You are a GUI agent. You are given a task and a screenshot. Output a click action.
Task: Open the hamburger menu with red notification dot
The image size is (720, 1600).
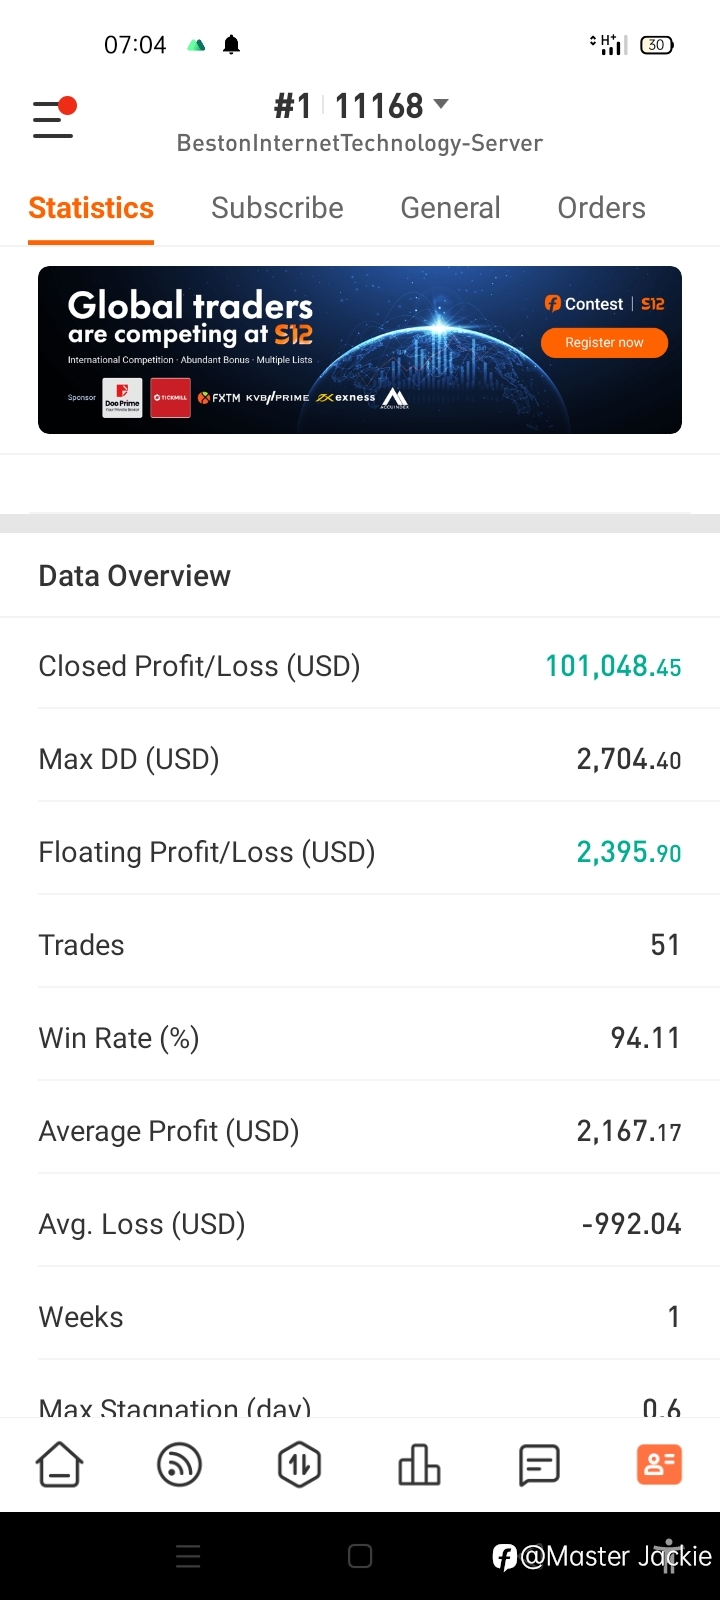point(54,118)
